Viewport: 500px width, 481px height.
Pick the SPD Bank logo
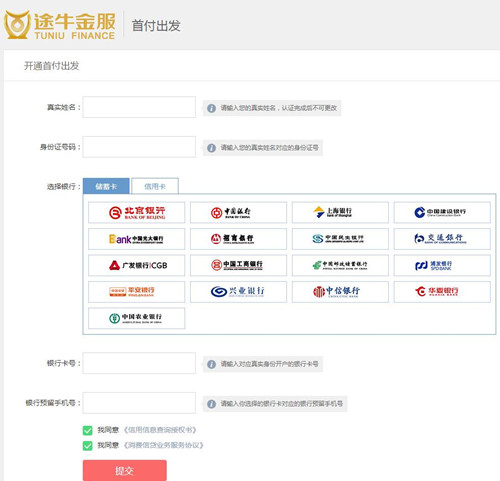tap(442, 265)
